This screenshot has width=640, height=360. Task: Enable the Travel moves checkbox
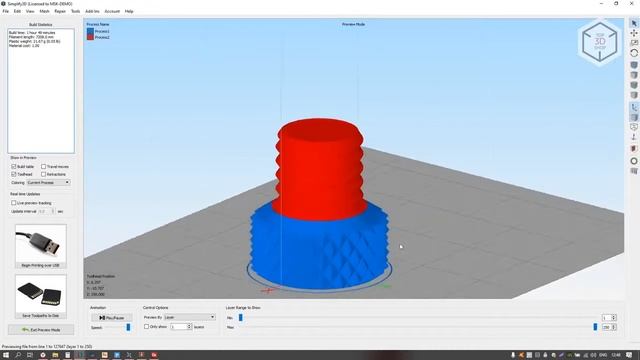(x=43, y=167)
